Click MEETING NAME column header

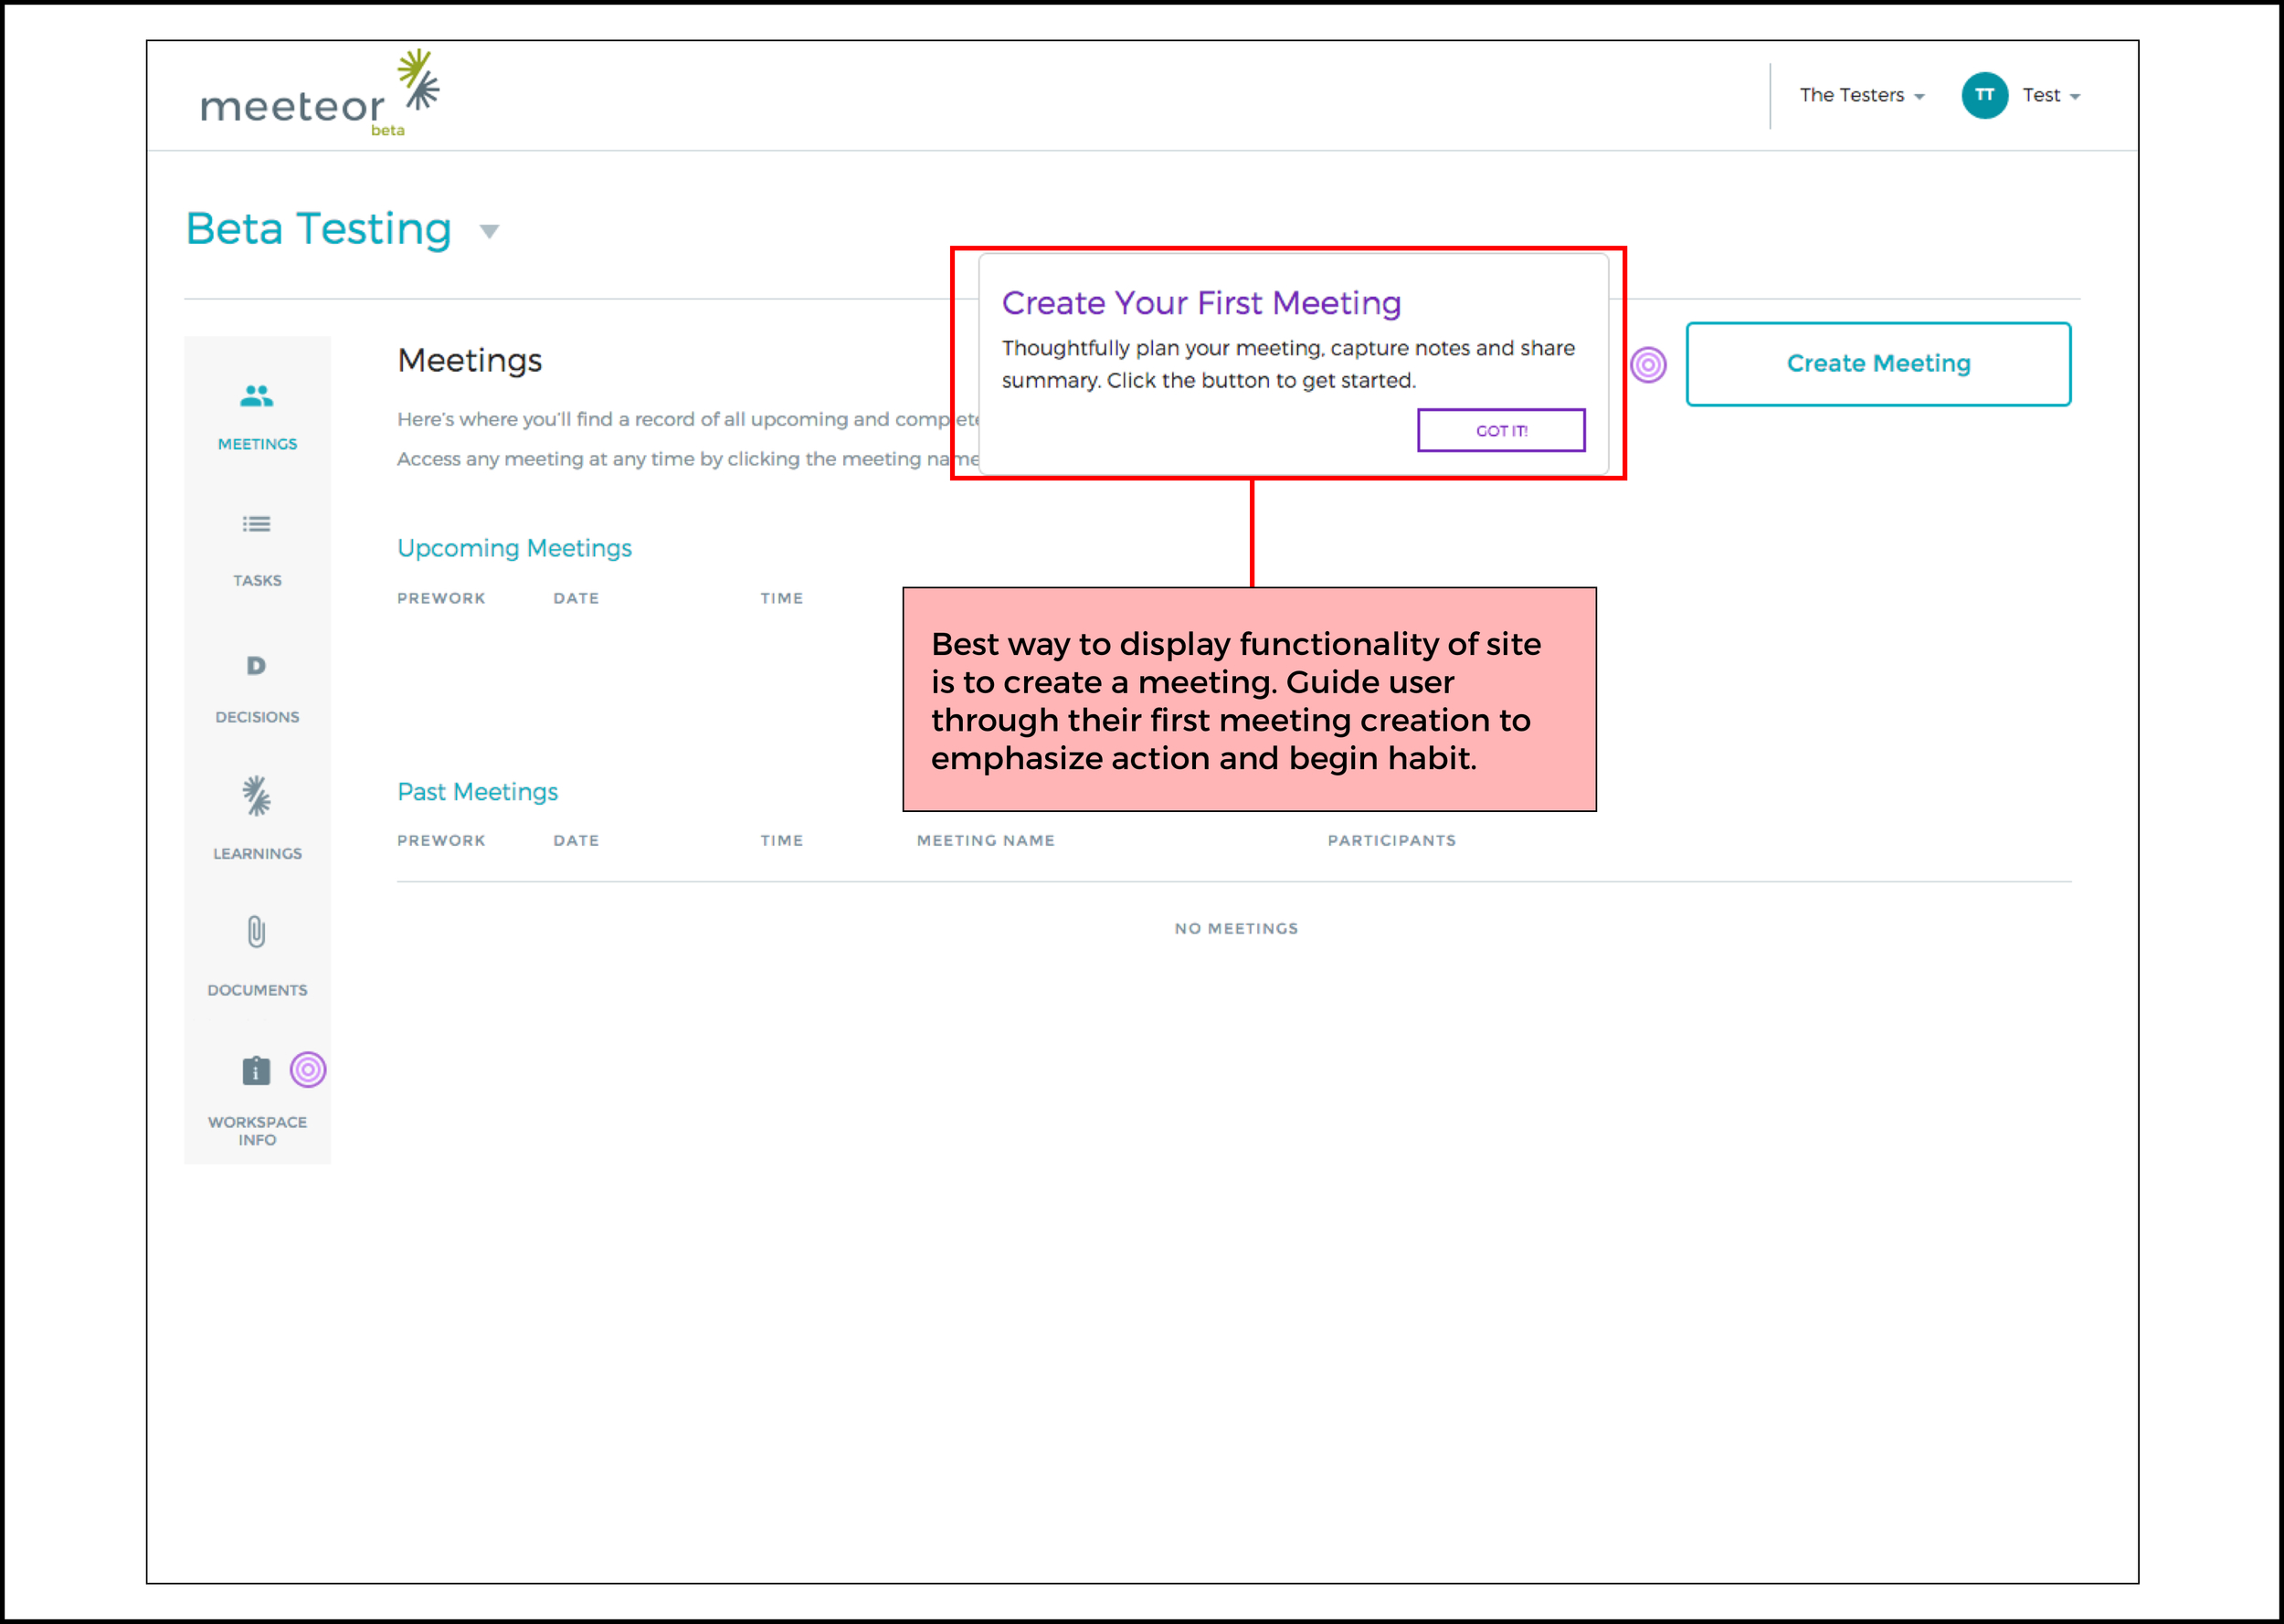tap(985, 841)
